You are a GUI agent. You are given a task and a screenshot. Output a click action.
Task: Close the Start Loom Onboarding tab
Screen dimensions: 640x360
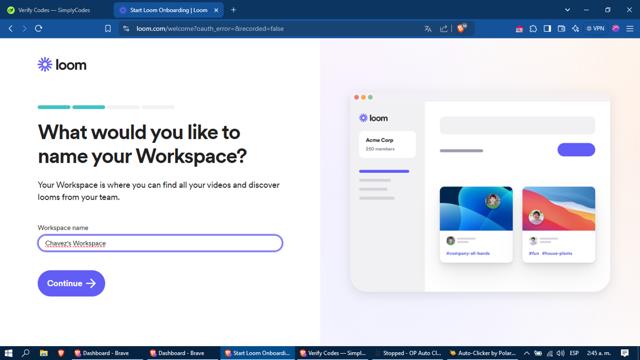click(x=216, y=10)
